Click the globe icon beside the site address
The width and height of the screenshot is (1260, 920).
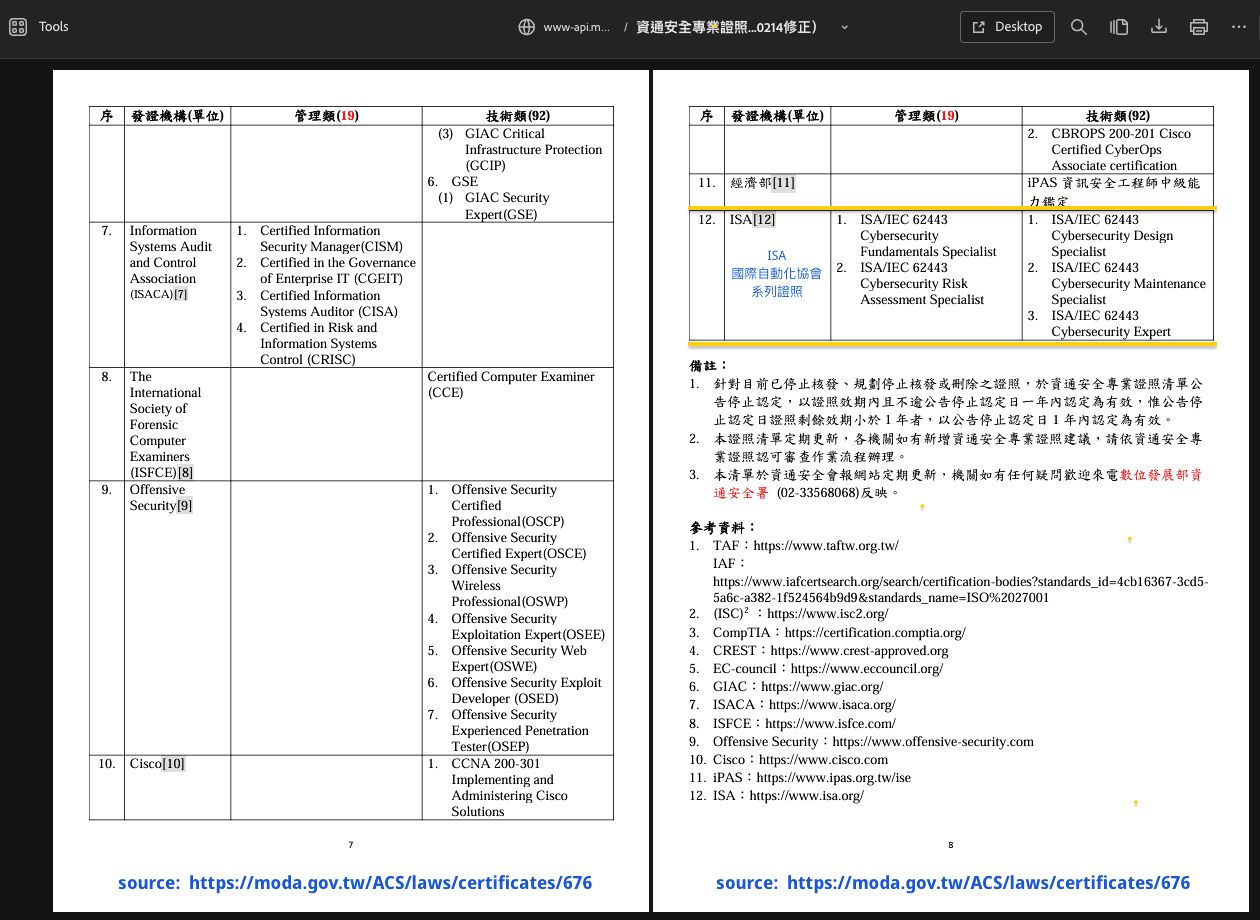526,27
